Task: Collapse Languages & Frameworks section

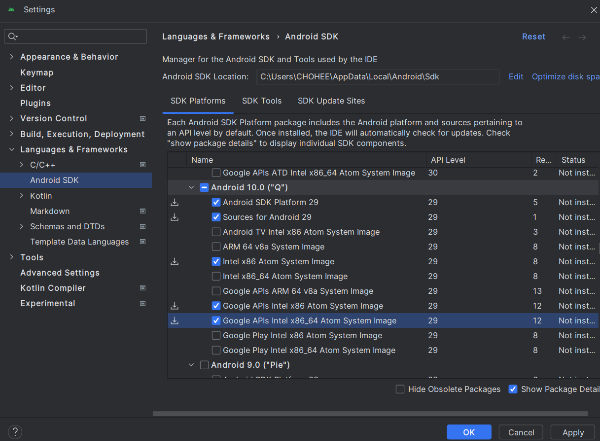Action: [11, 149]
